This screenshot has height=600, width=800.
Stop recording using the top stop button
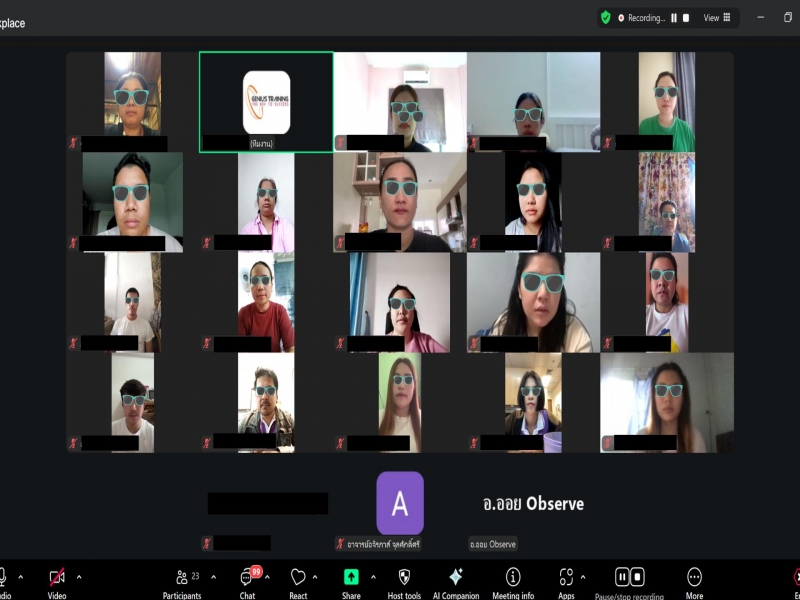[687, 17]
